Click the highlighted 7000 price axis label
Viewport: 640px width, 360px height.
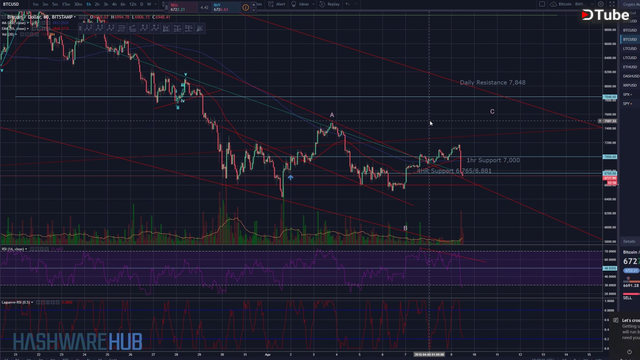(610, 157)
